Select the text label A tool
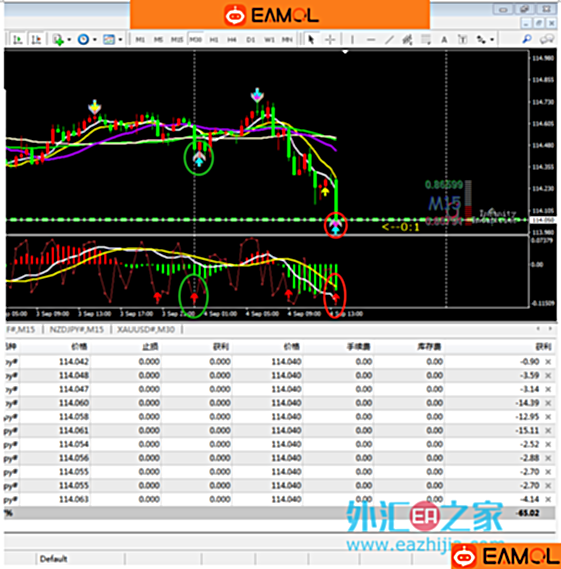The height and width of the screenshot is (569, 561). pos(444,39)
